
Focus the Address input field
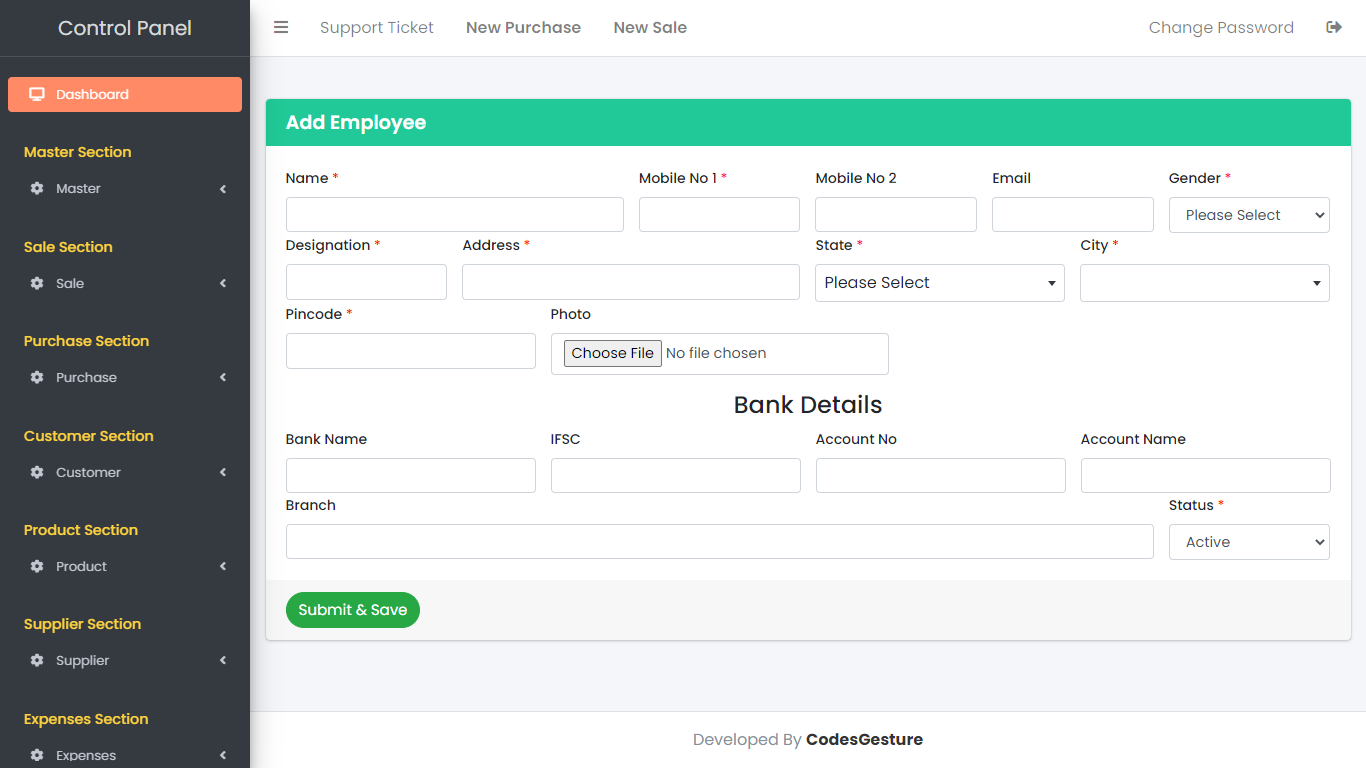(631, 282)
